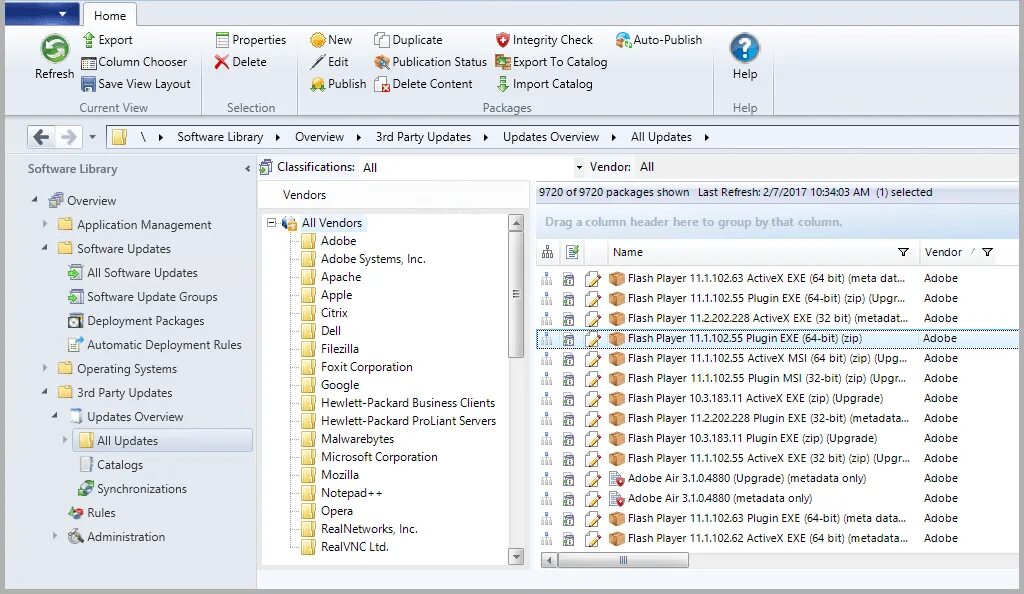The width and height of the screenshot is (1024, 594).
Task: Open Properties from the ribbon
Action: pos(251,40)
